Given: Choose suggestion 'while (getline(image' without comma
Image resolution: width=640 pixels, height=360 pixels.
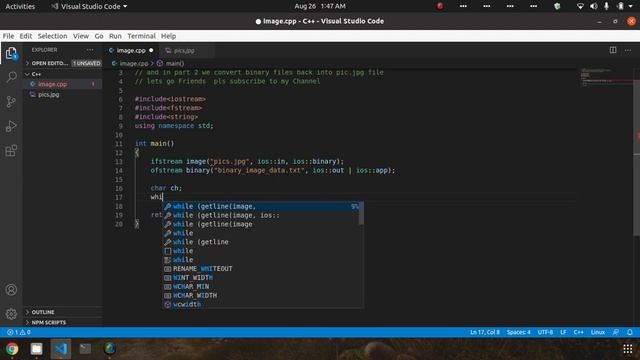Looking at the screenshot, I should click(261, 224).
